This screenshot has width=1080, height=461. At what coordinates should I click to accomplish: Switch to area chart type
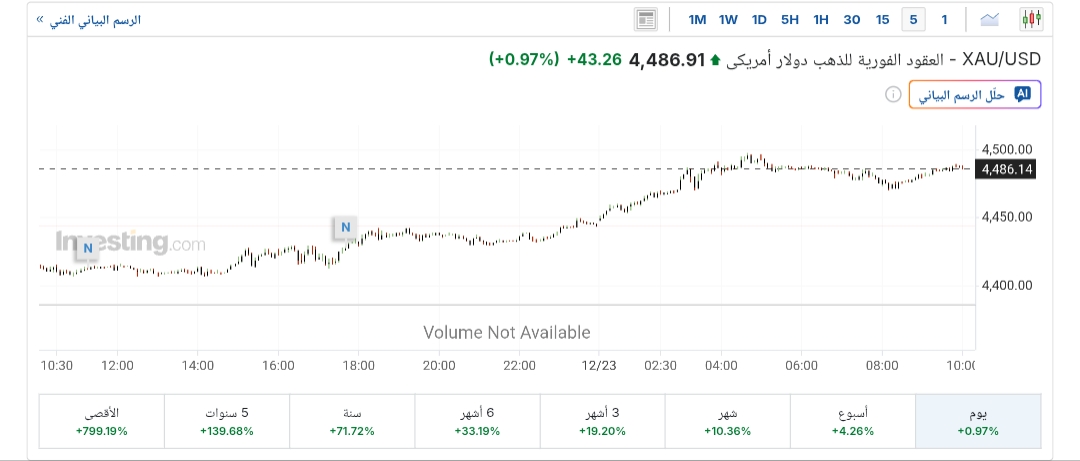pos(990,19)
